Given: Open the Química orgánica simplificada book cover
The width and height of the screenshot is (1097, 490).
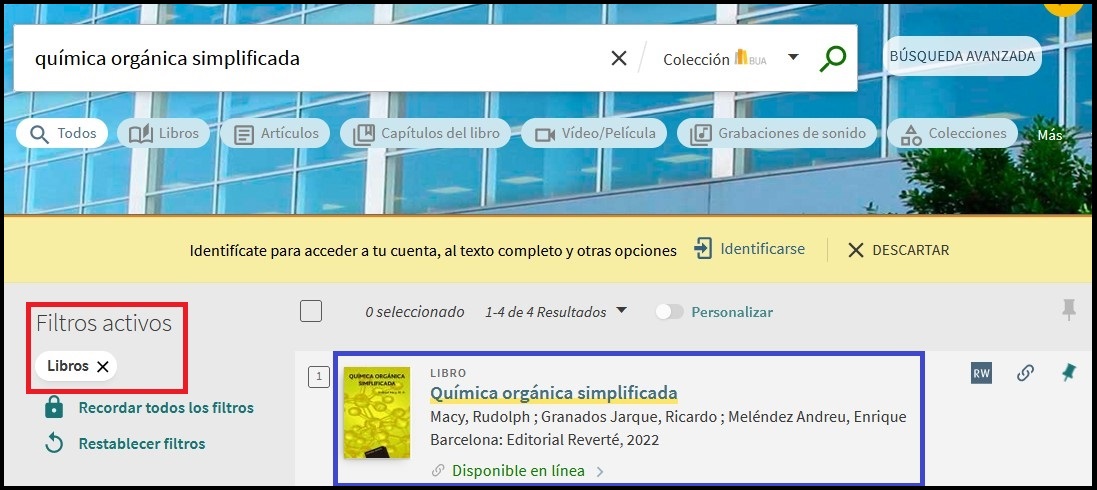Looking at the screenshot, I should (x=376, y=412).
